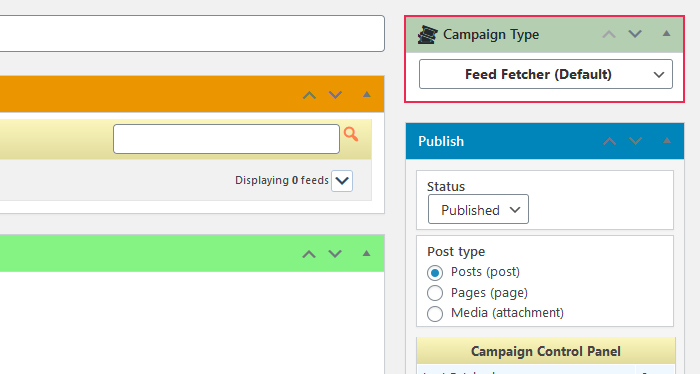
Task: Move orange feeds panel up
Action: (x=309, y=95)
